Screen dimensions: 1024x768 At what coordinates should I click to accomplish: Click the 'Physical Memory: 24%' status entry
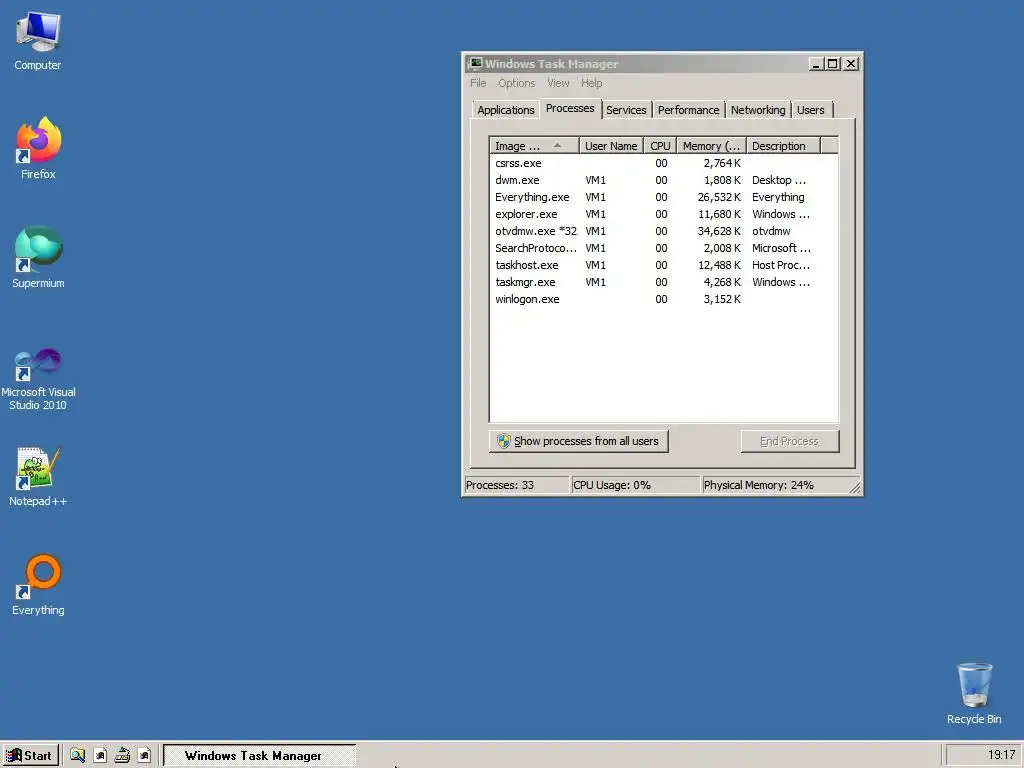pos(773,485)
